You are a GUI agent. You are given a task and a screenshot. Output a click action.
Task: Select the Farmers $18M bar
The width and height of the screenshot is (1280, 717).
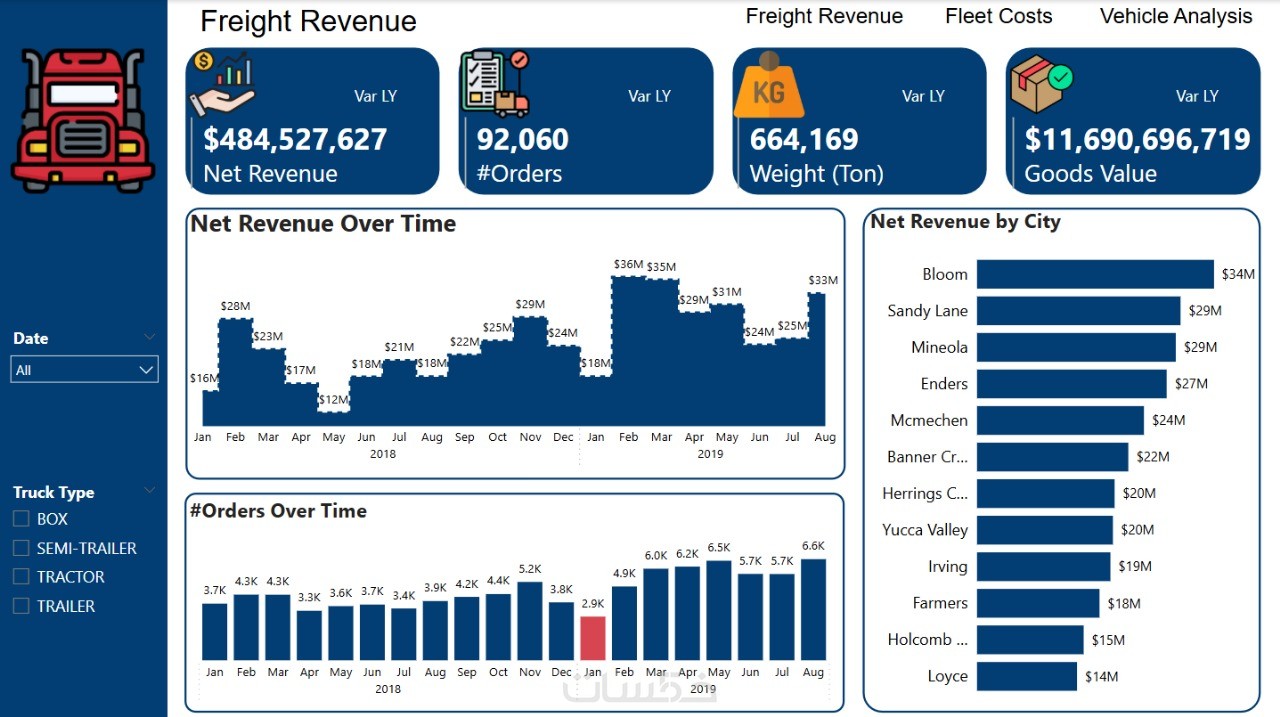point(1038,603)
